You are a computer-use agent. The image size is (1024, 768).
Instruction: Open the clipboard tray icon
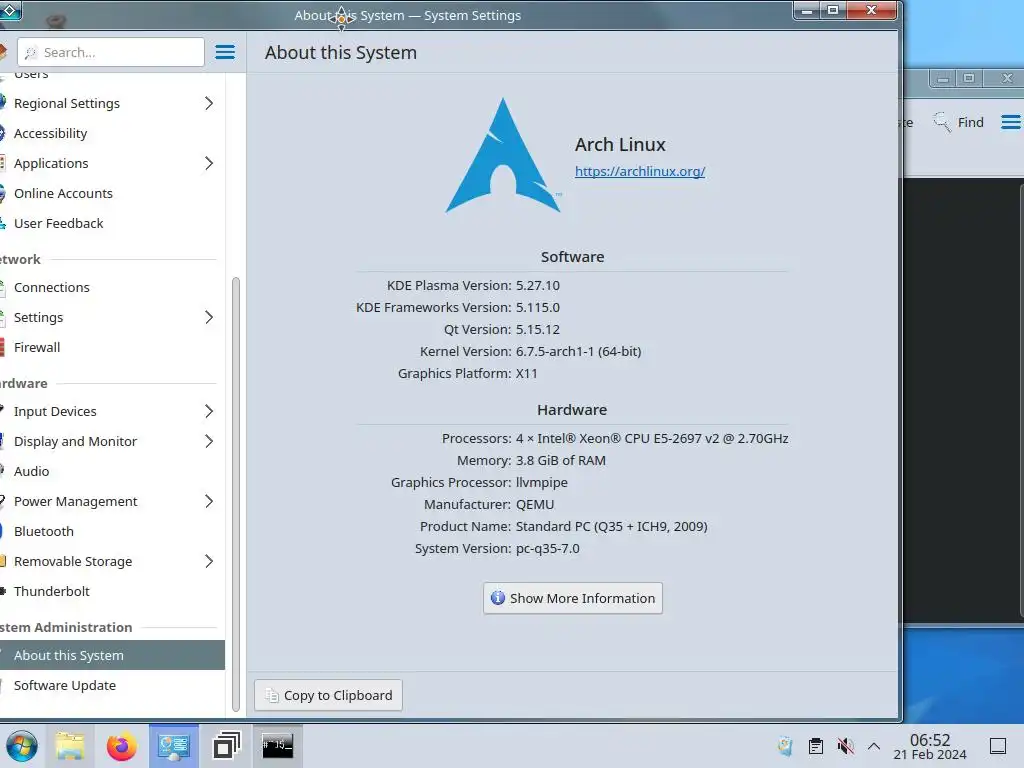coord(815,746)
